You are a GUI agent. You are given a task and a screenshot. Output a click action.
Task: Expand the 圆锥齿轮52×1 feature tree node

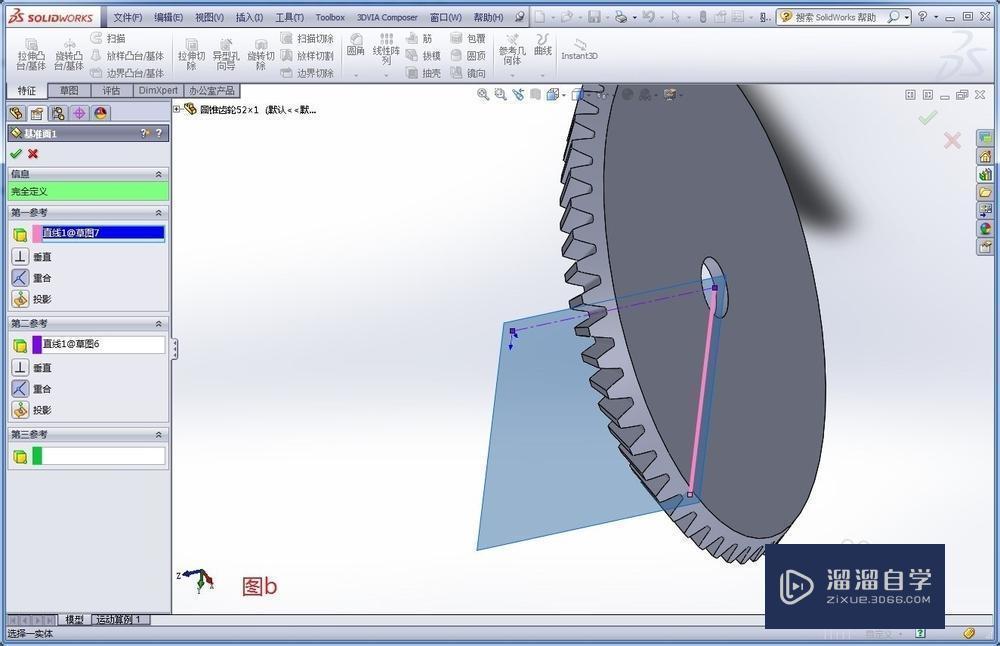[x=177, y=109]
